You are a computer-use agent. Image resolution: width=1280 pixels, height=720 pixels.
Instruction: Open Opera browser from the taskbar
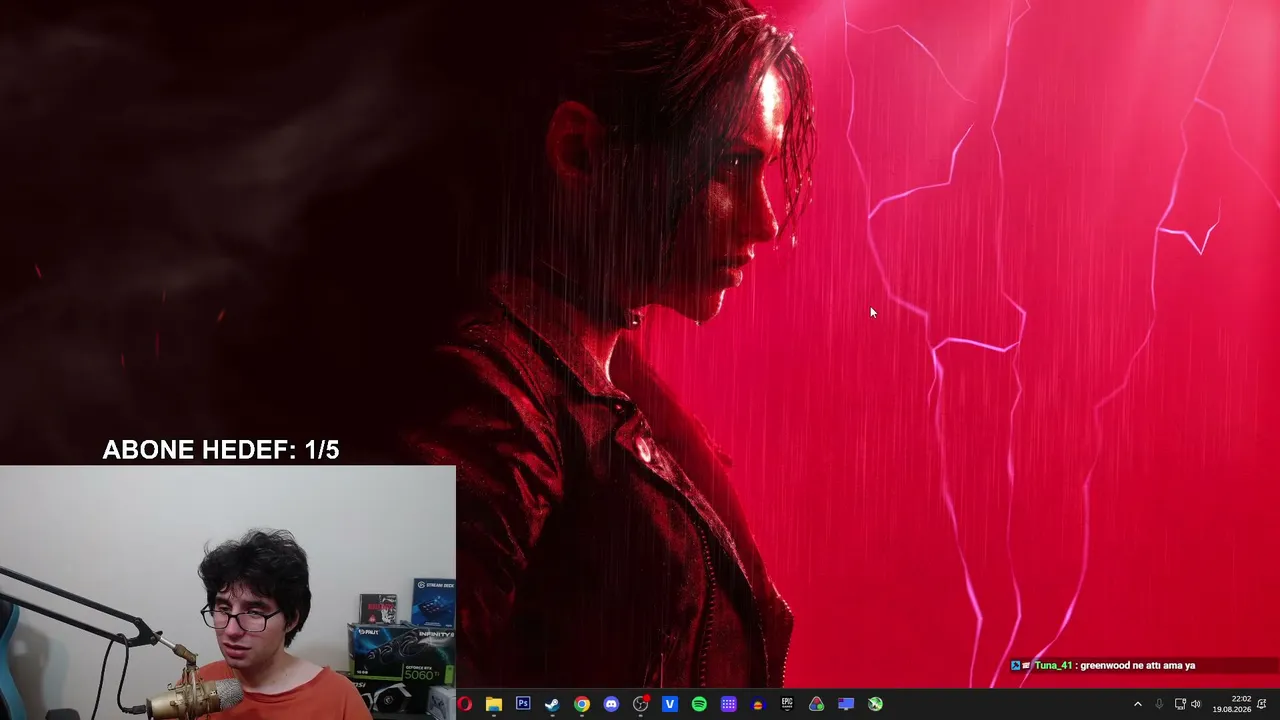[465, 704]
